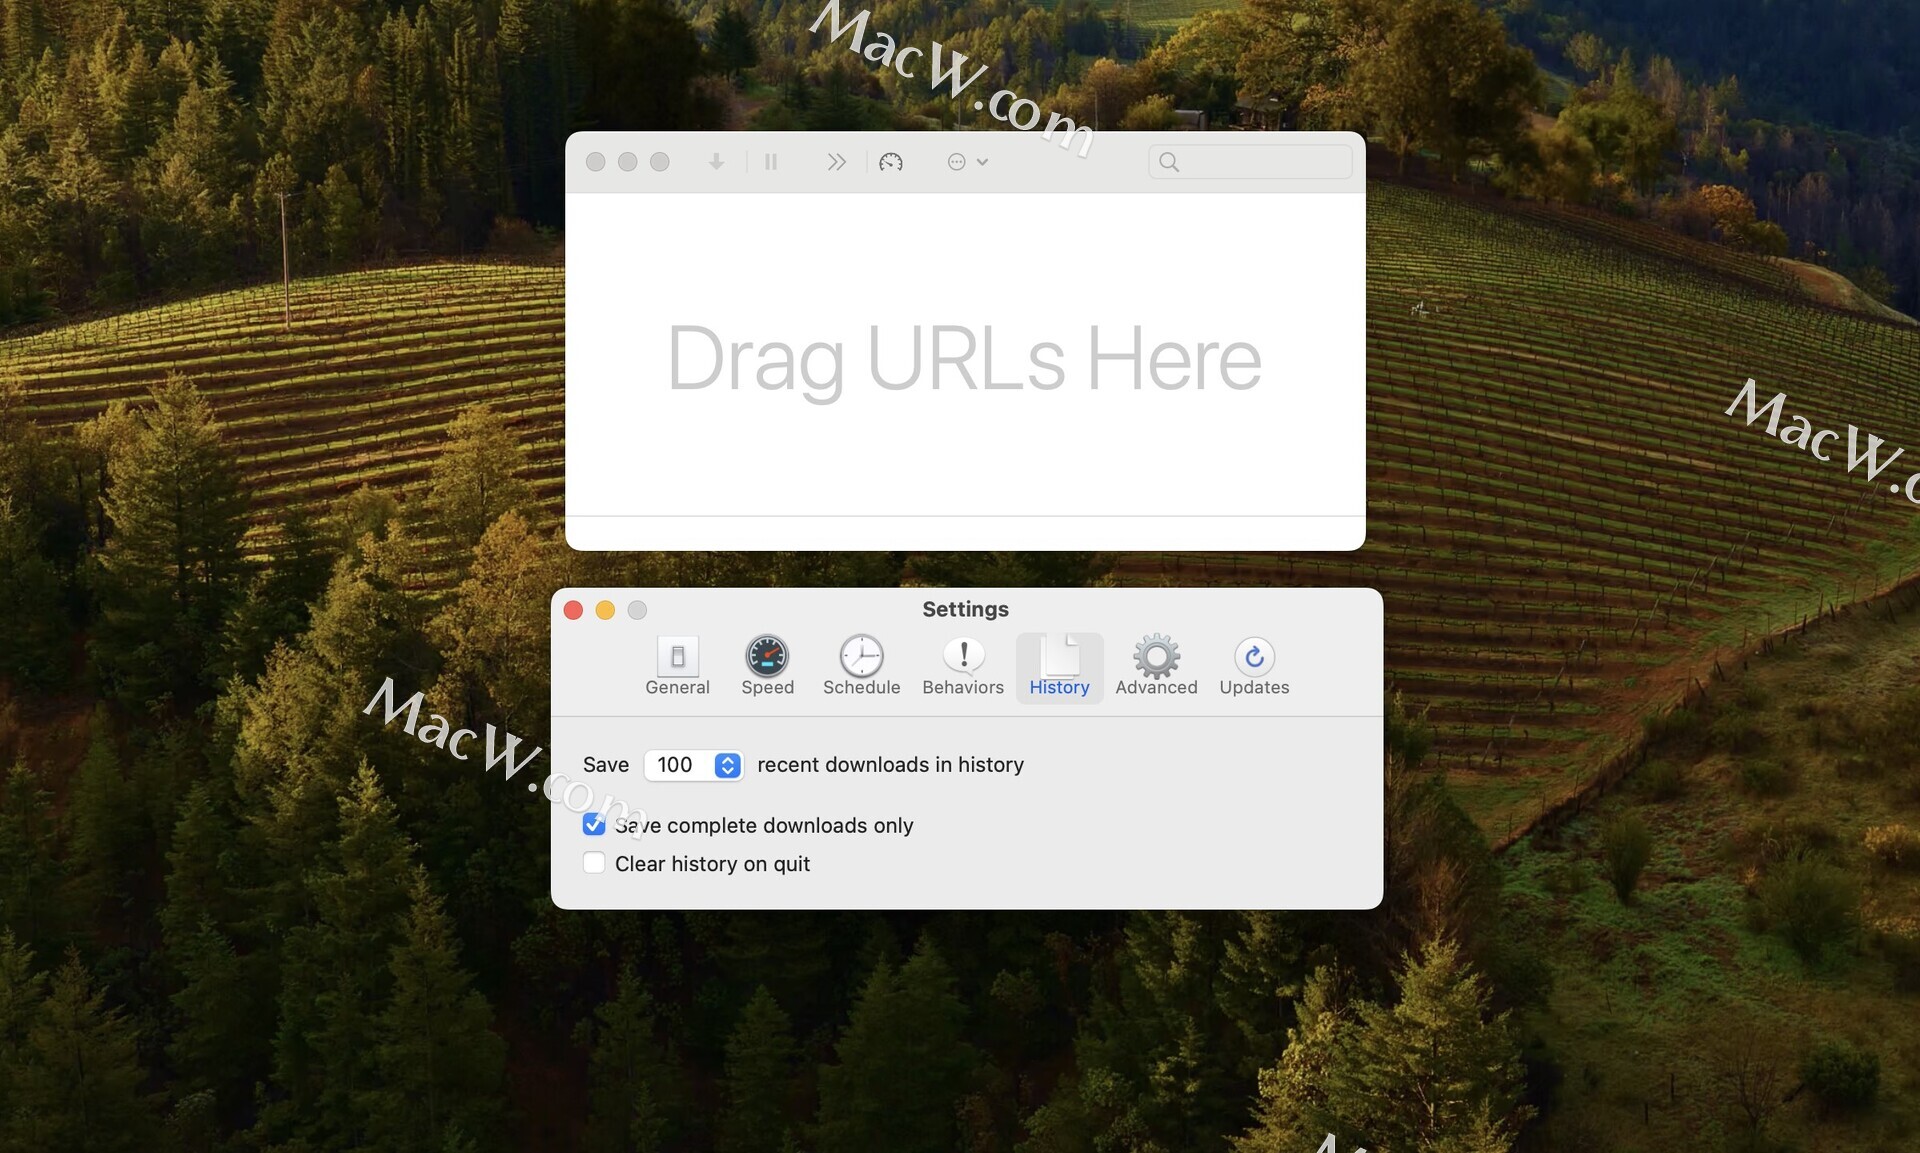This screenshot has height=1153, width=1920.
Task: Minimize the Settings window
Action: coord(605,610)
